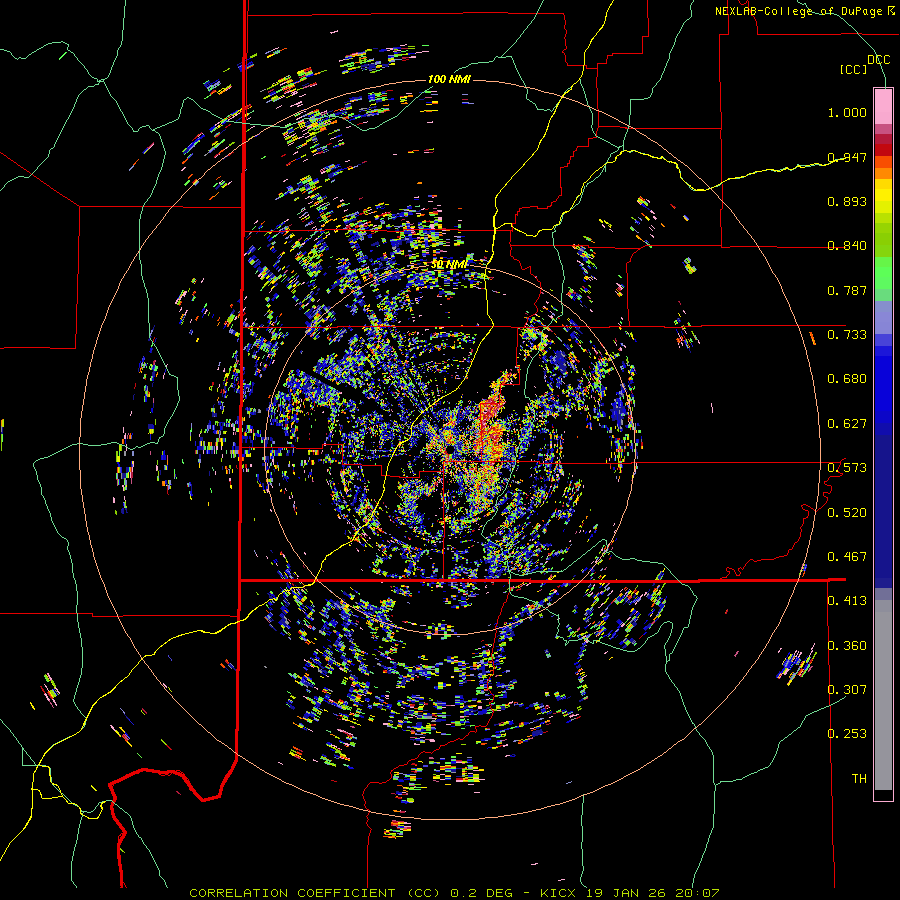Screen dimensions: 900x900
Task: Select the 0.787 scale value
Action: (847, 290)
